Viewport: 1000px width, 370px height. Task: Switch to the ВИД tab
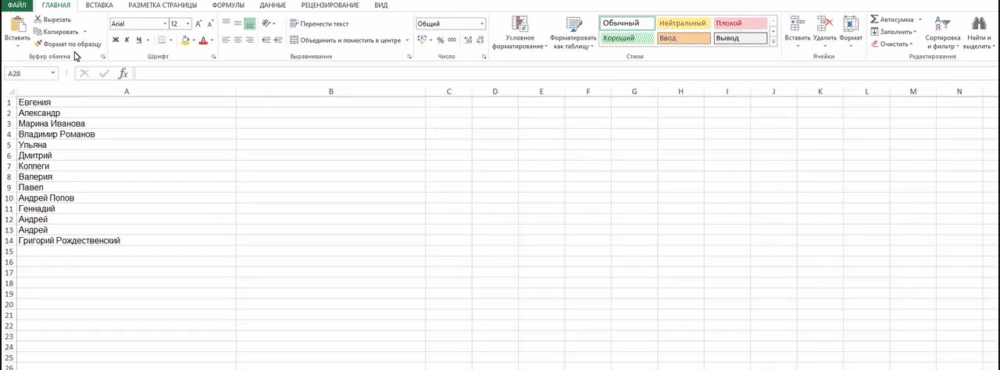coord(381,5)
